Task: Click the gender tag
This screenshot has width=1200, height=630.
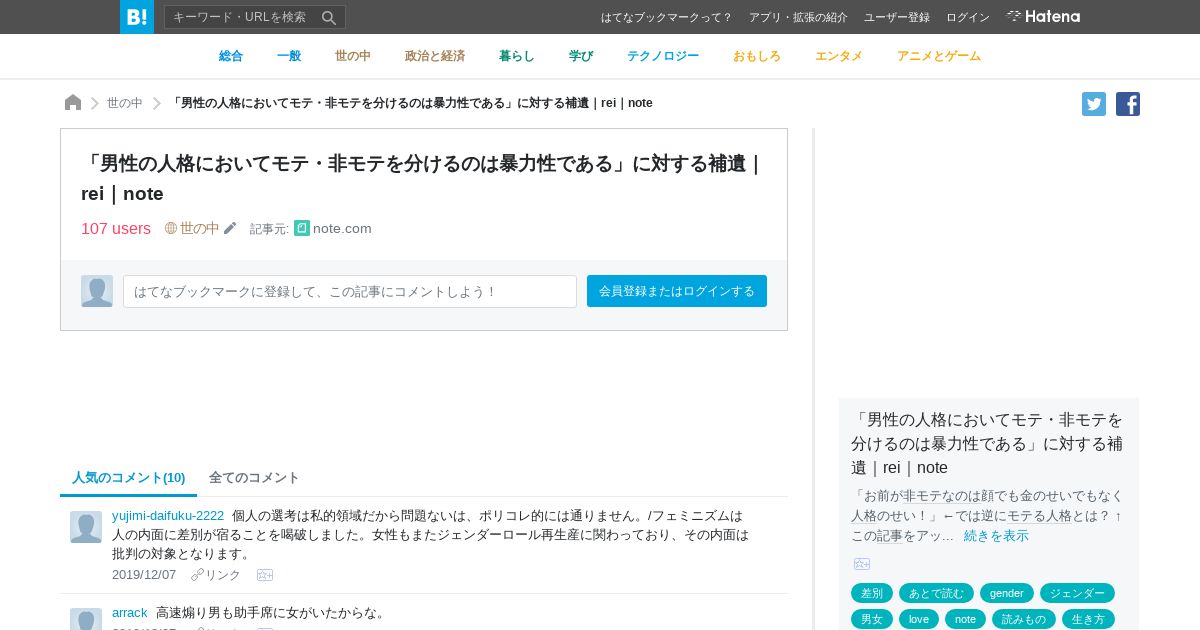Action: [x=1007, y=593]
